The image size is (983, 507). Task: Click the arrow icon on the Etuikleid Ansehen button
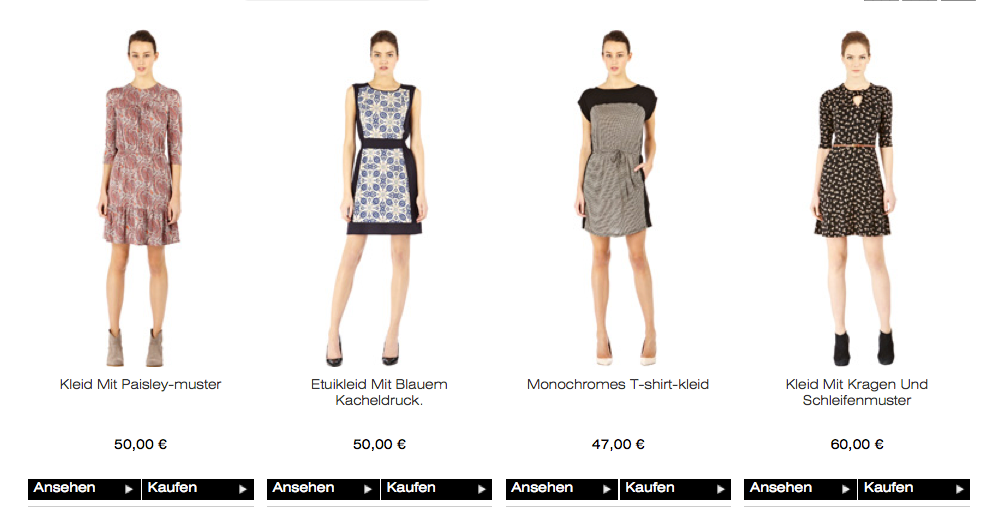click(x=367, y=489)
